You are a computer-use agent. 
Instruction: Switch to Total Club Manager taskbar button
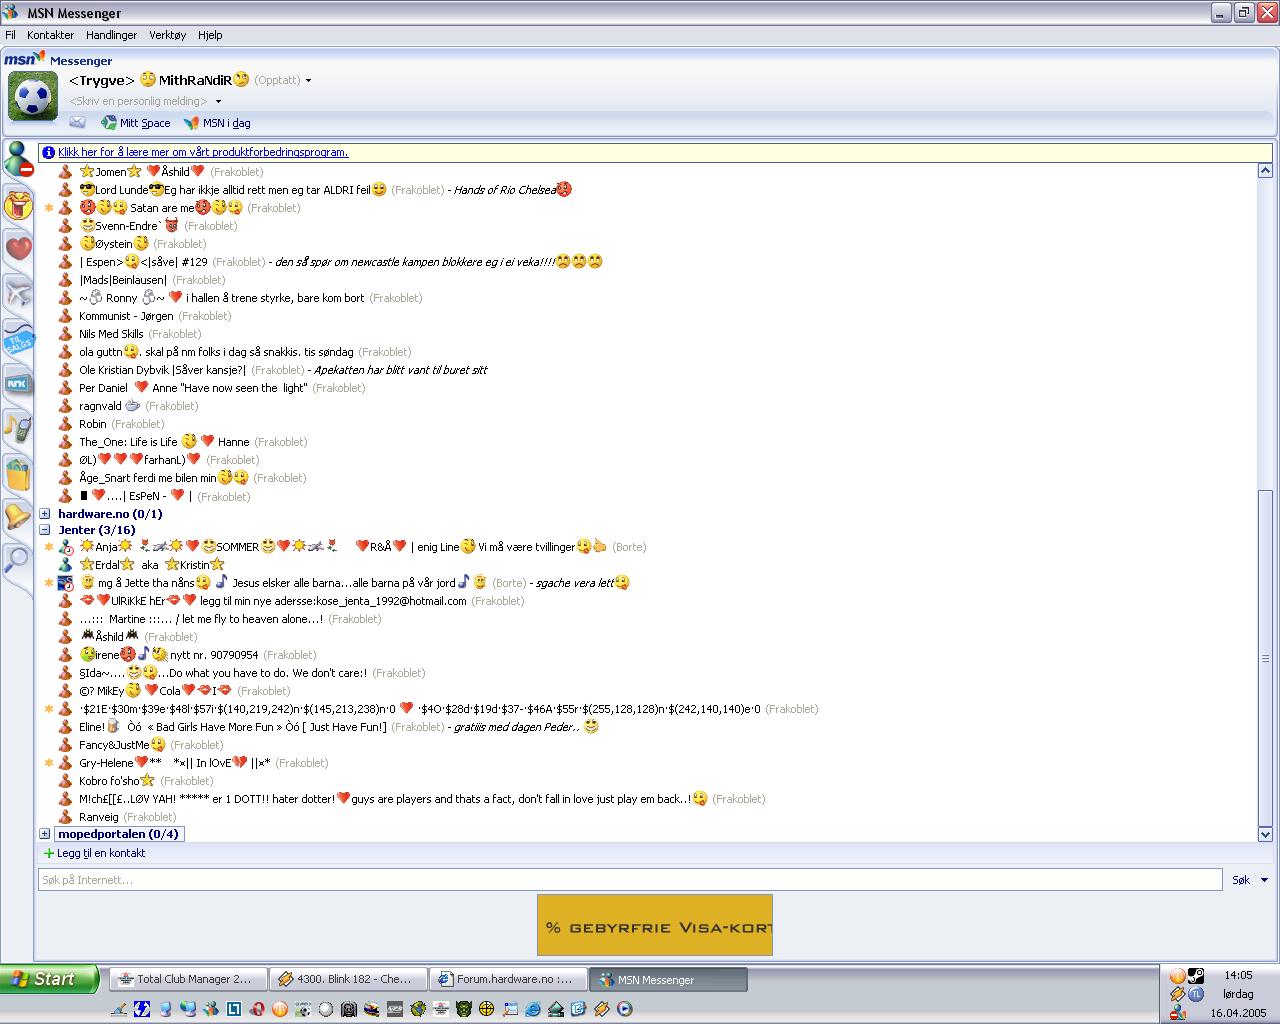(x=188, y=979)
